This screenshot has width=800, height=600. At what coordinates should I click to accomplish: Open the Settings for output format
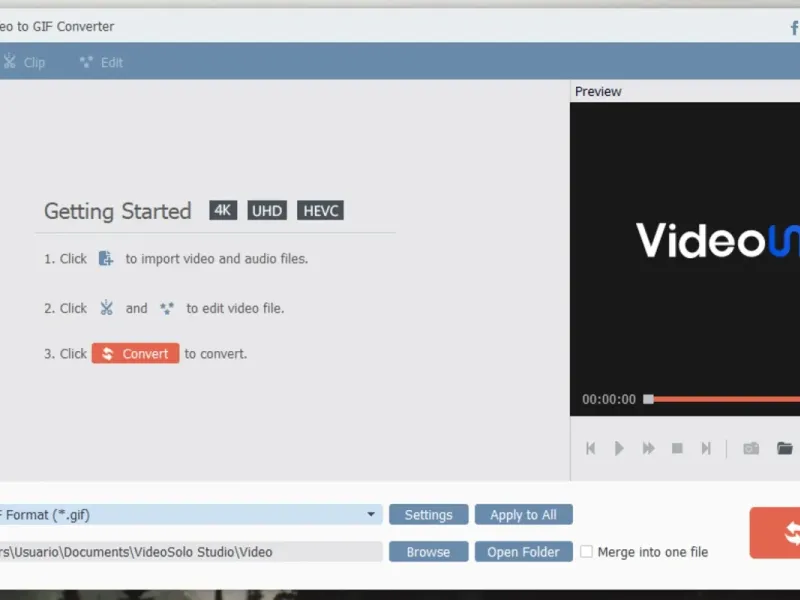pyautogui.click(x=429, y=514)
